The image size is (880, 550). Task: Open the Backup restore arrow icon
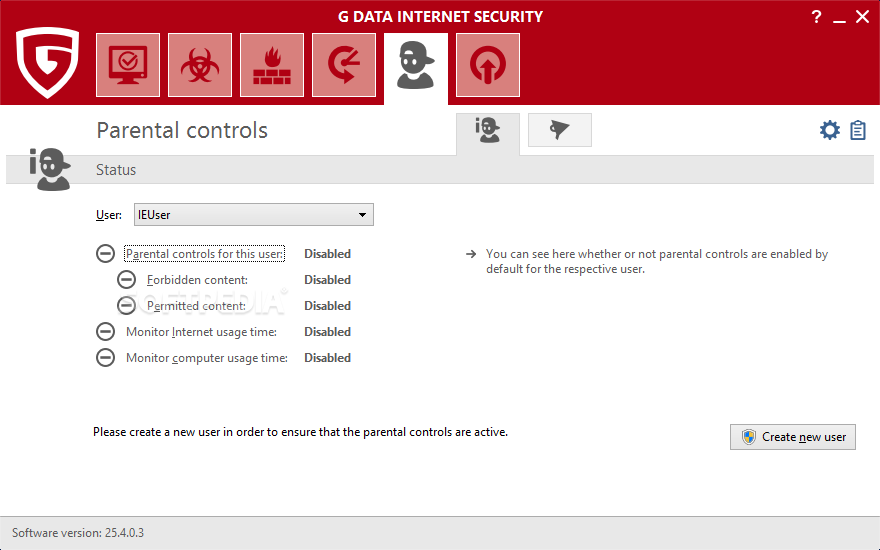point(344,65)
